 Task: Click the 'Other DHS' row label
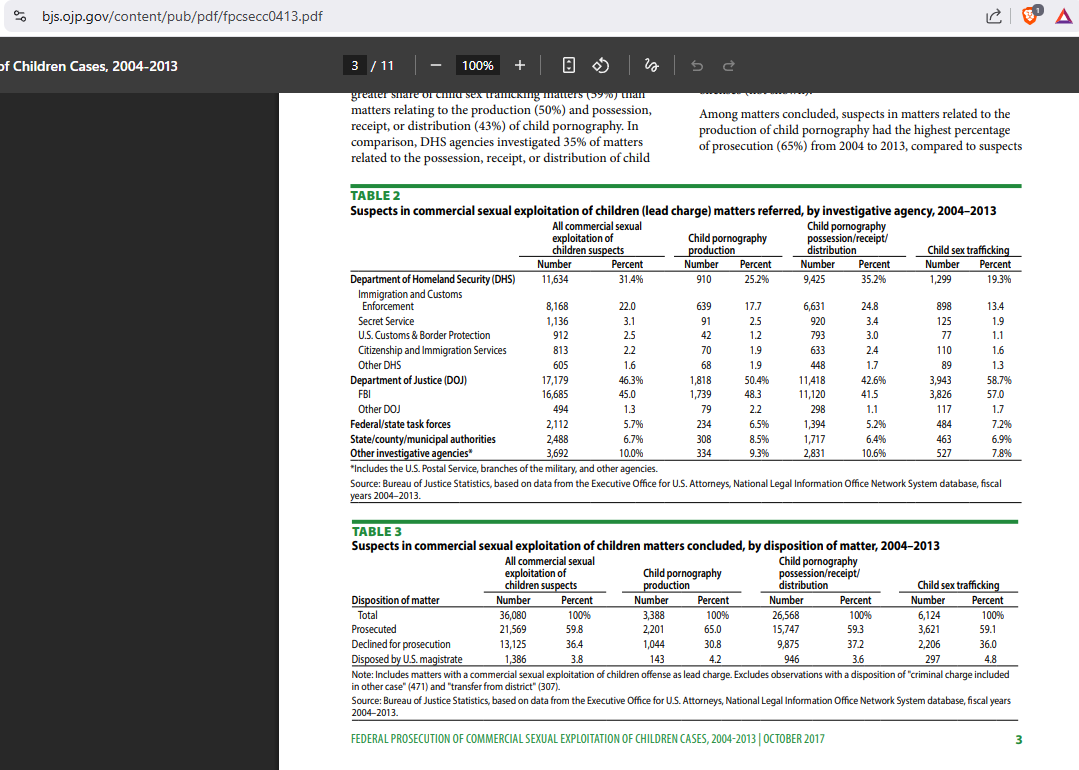379,365
